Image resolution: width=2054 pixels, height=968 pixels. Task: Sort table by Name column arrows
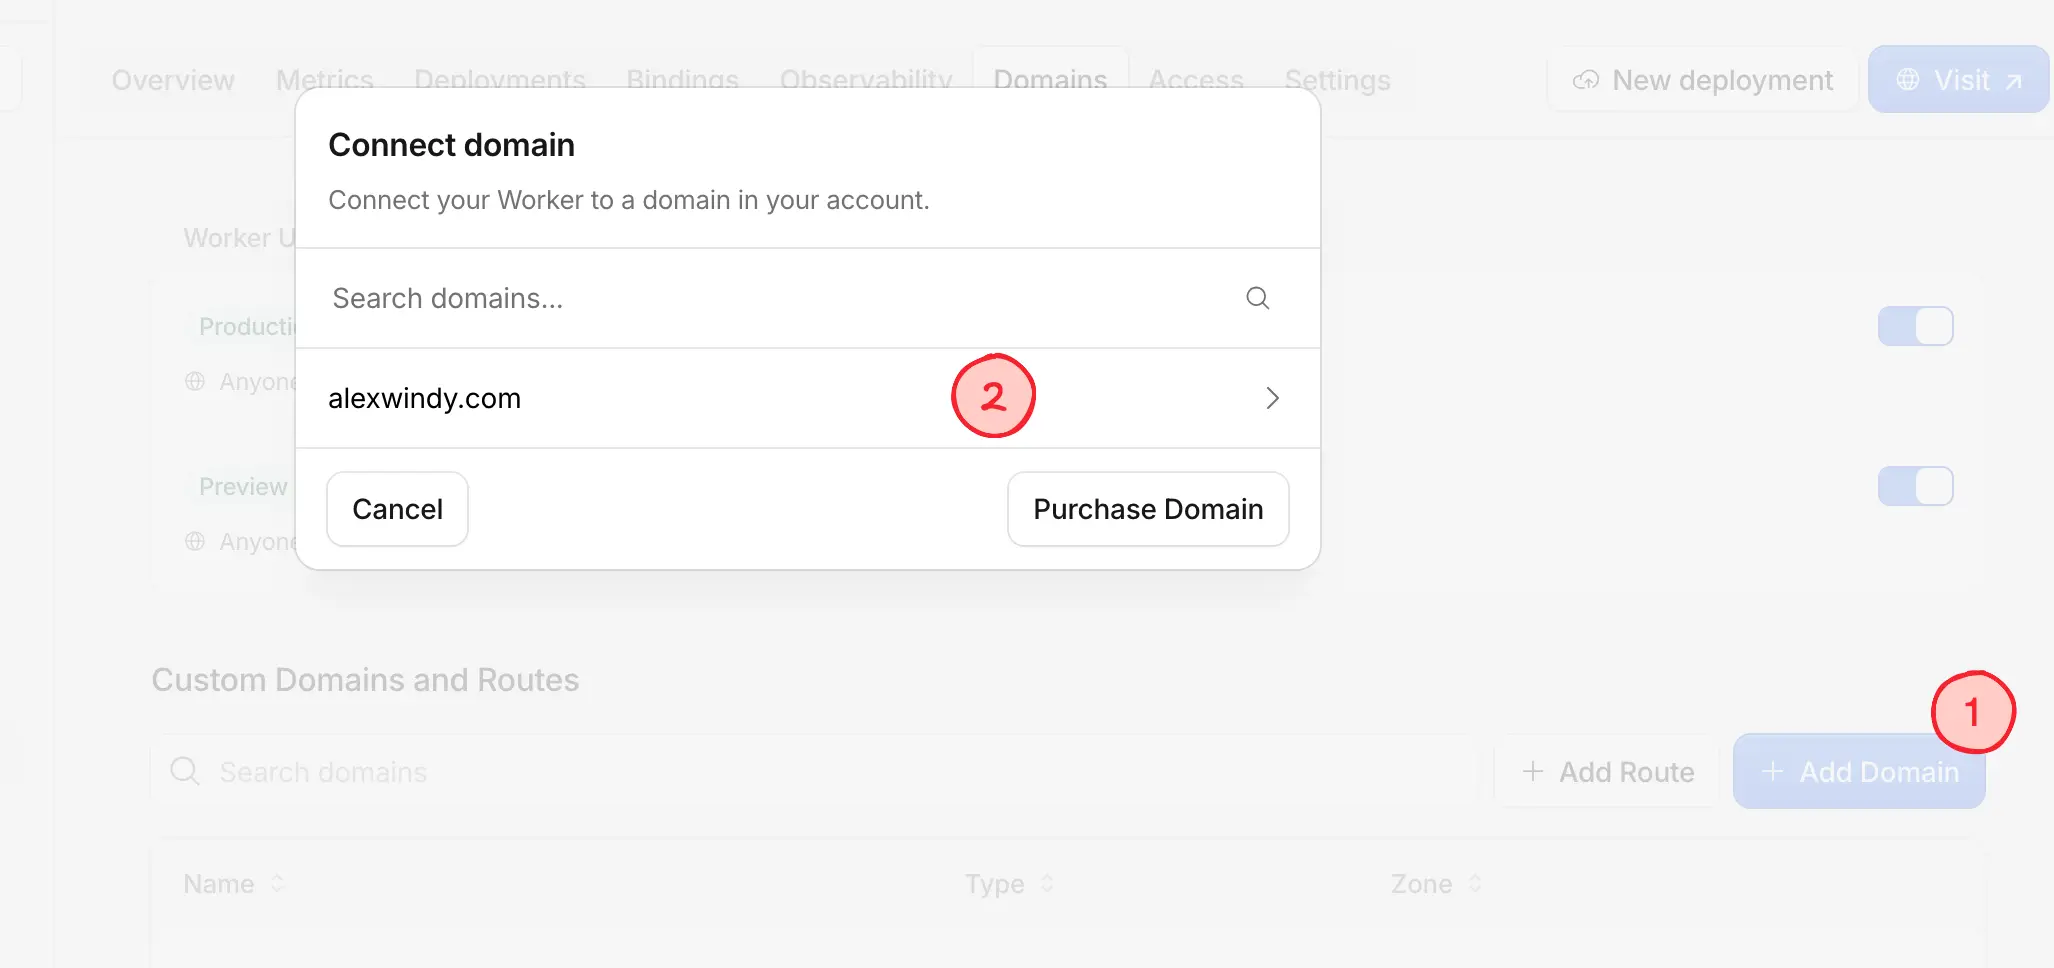click(x=278, y=884)
